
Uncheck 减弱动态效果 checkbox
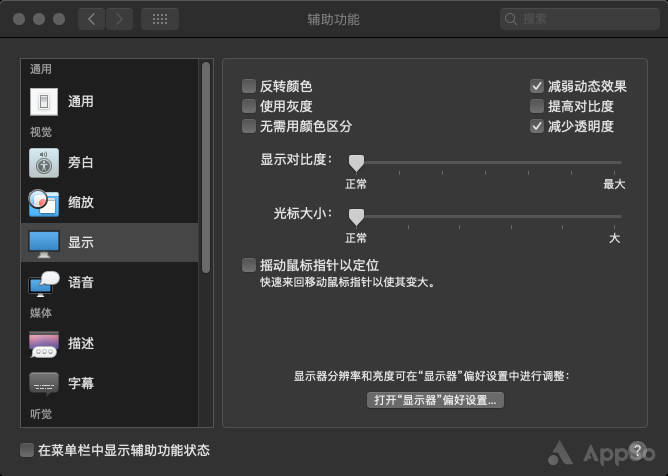pos(537,86)
